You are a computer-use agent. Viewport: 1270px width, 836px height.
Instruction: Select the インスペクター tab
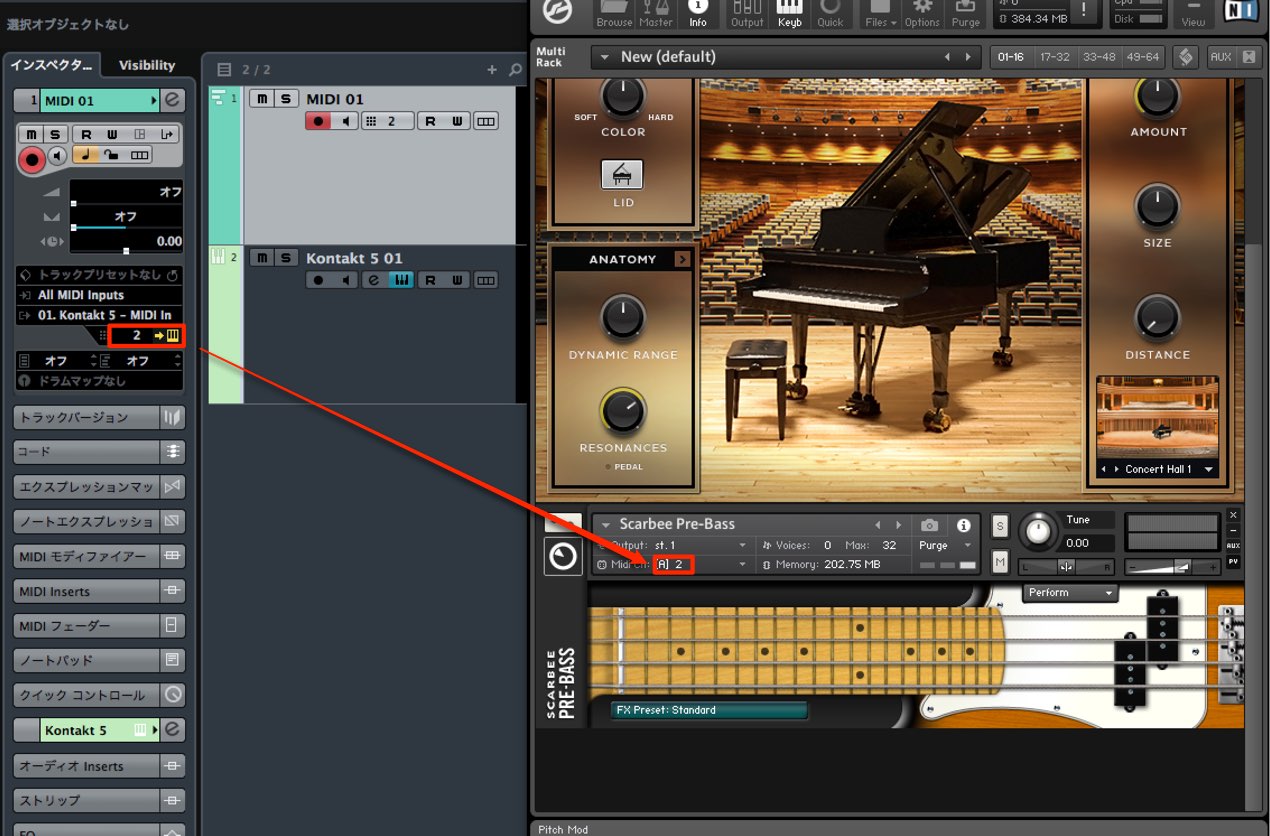pyautogui.click(x=51, y=65)
